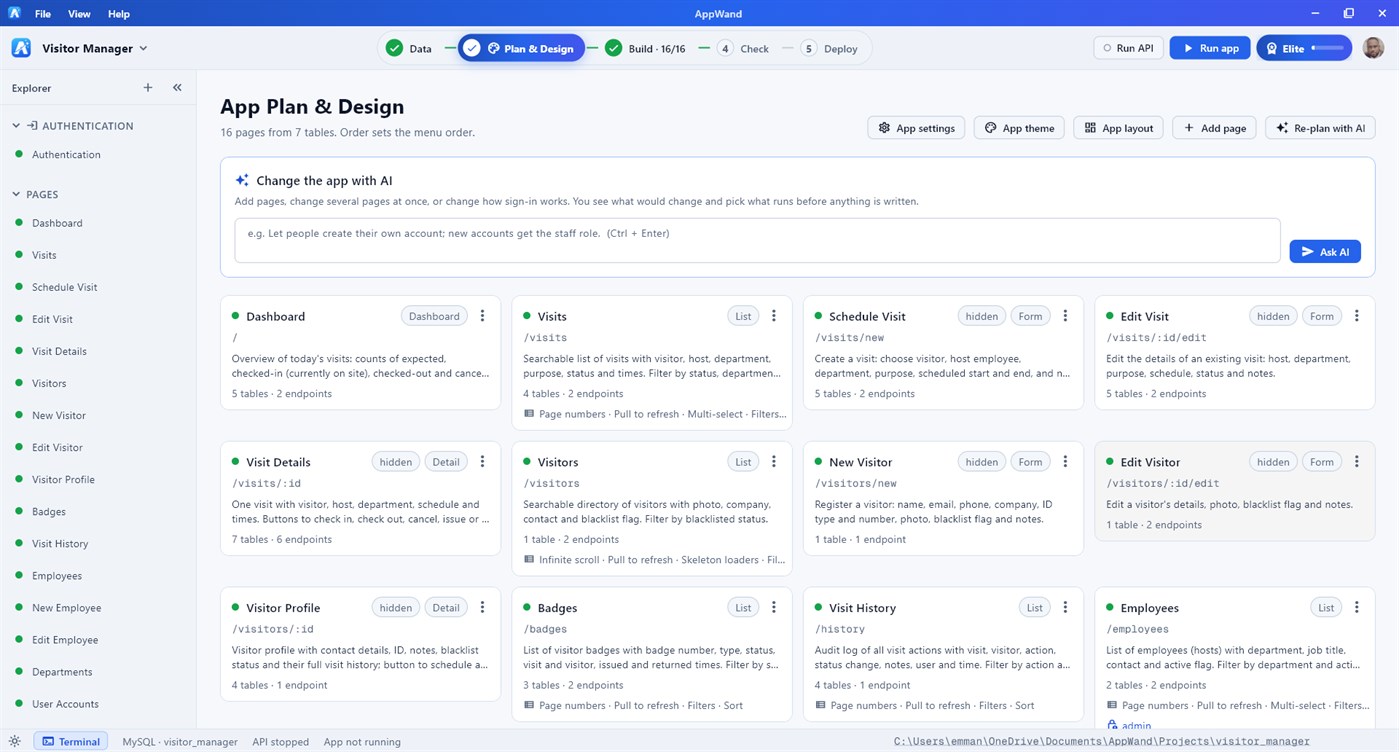Image resolution: width=1399 pixels, height=752 pixels.
Task: Go to the Data step
Action: click(409, 48)
